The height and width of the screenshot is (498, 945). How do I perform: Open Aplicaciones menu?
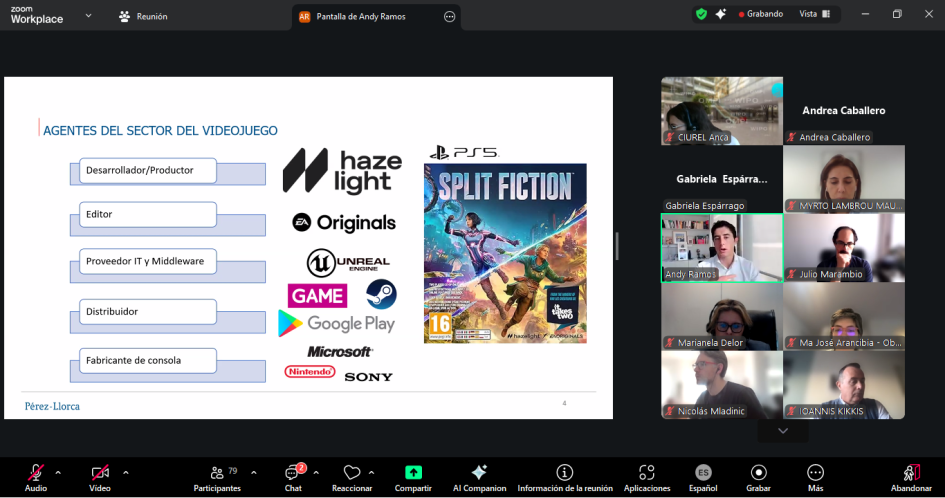coord(647,478)
